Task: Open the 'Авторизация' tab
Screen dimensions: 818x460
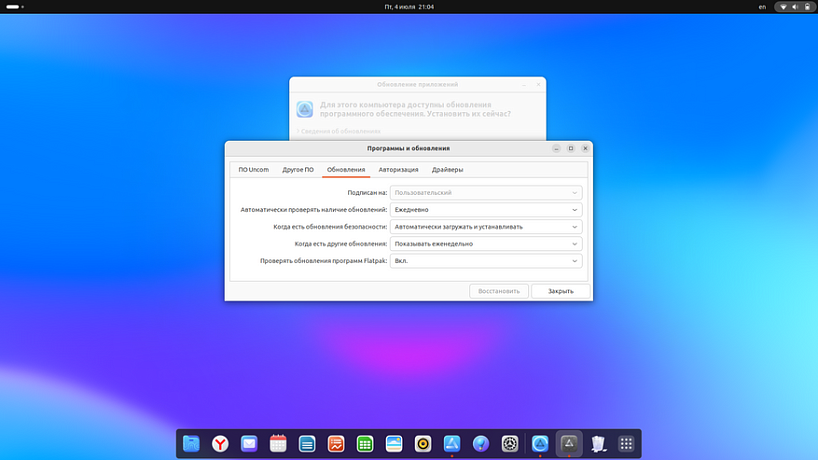Action: click(398, 170)
